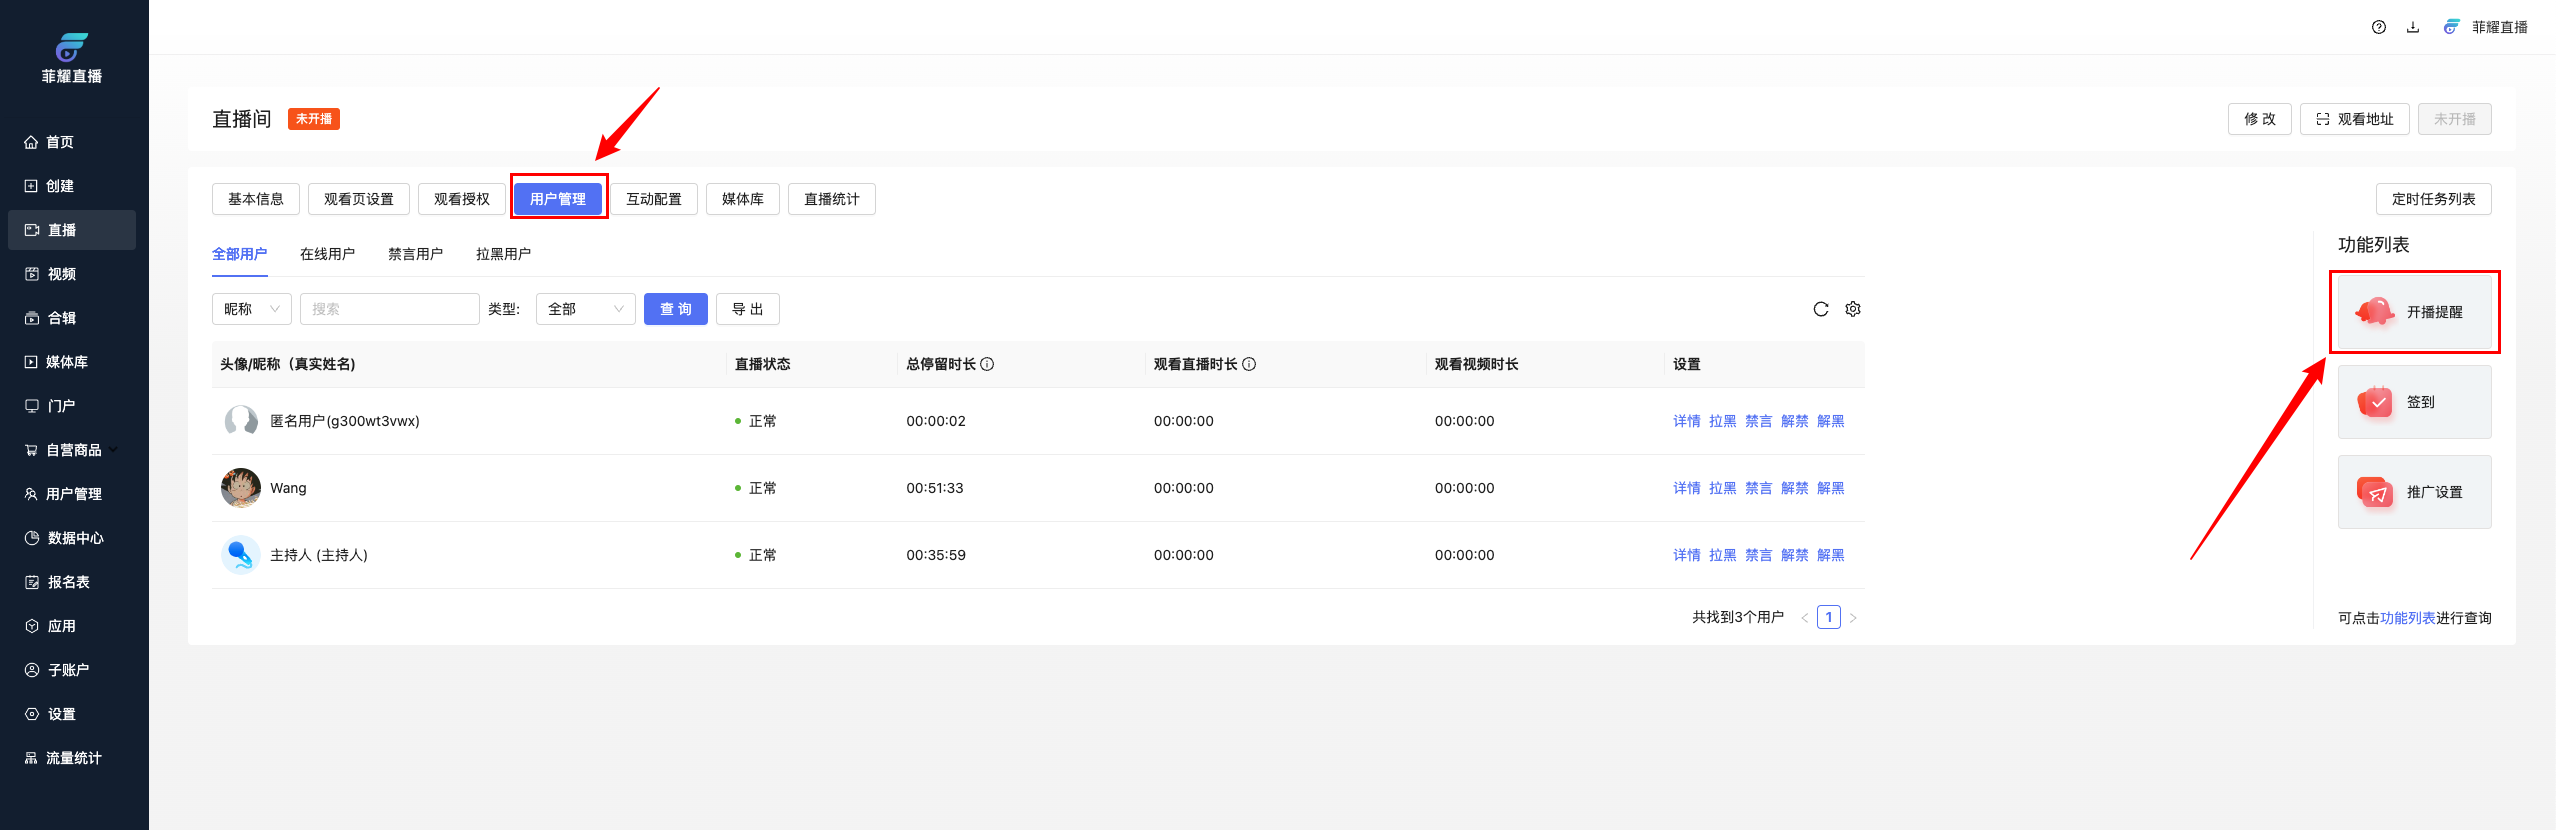Click info icon beside 观看直播时长
This screenshot has height=830, width=2556.
(x=1249, y=364)
